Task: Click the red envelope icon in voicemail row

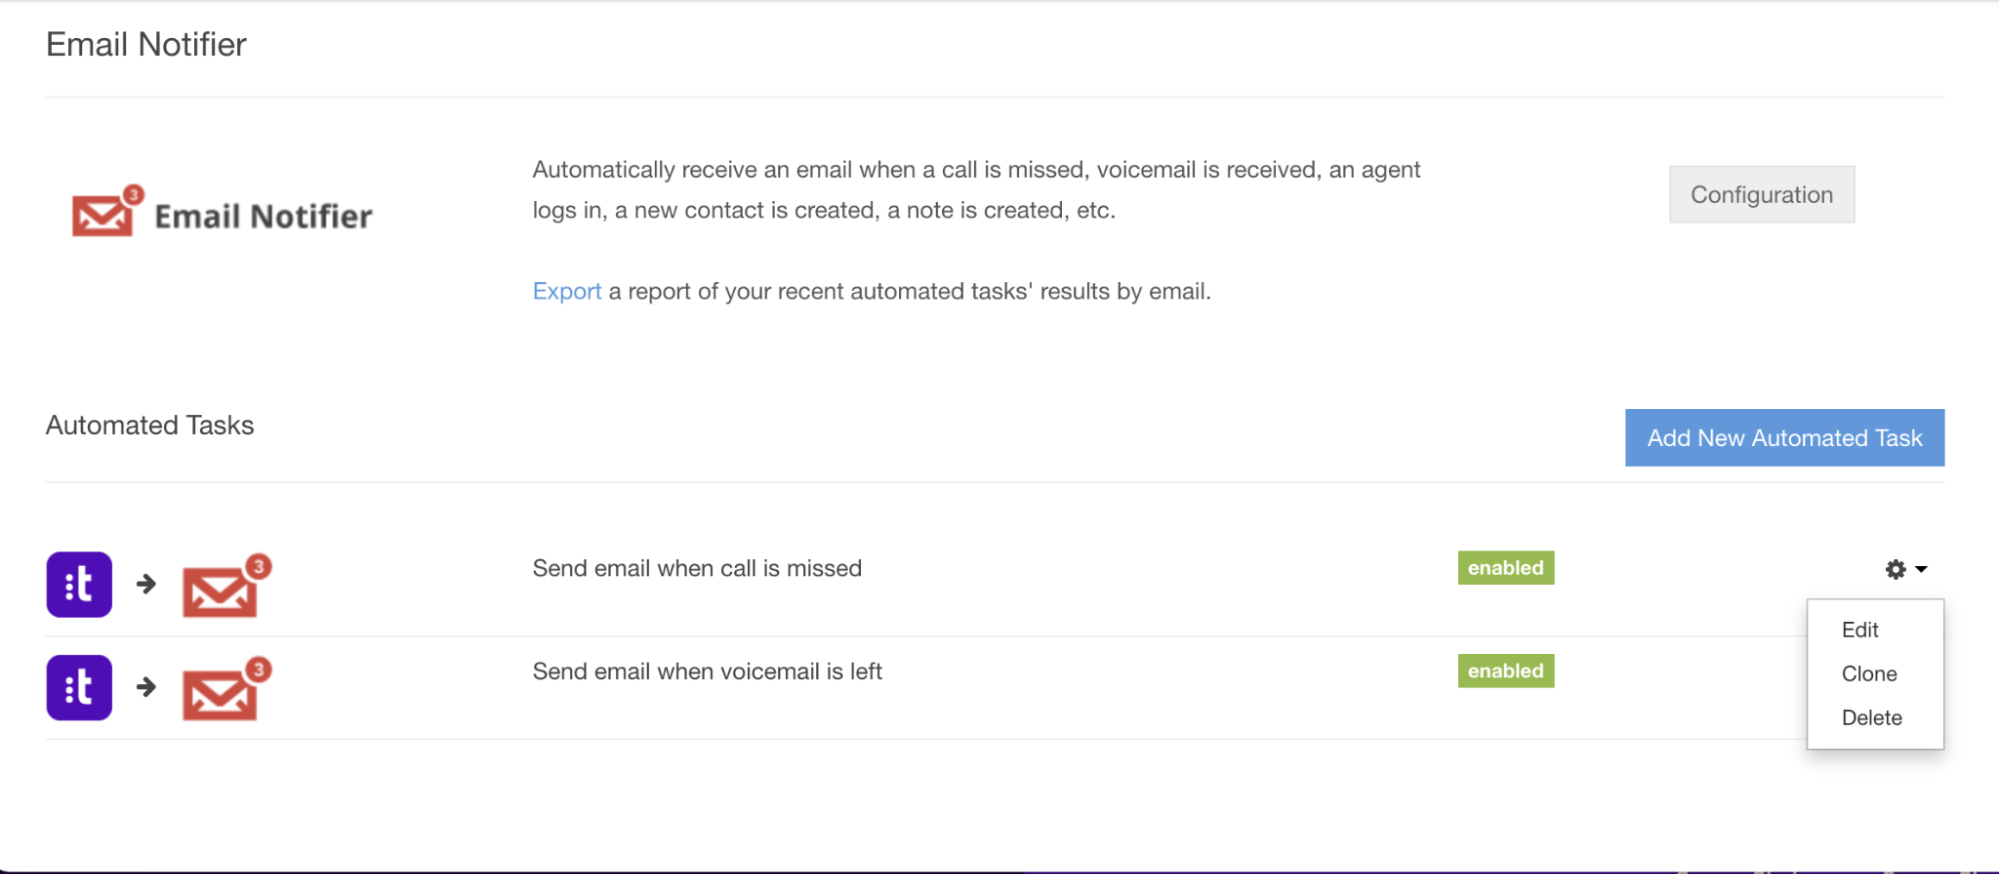Action: (x=226, y=689)
